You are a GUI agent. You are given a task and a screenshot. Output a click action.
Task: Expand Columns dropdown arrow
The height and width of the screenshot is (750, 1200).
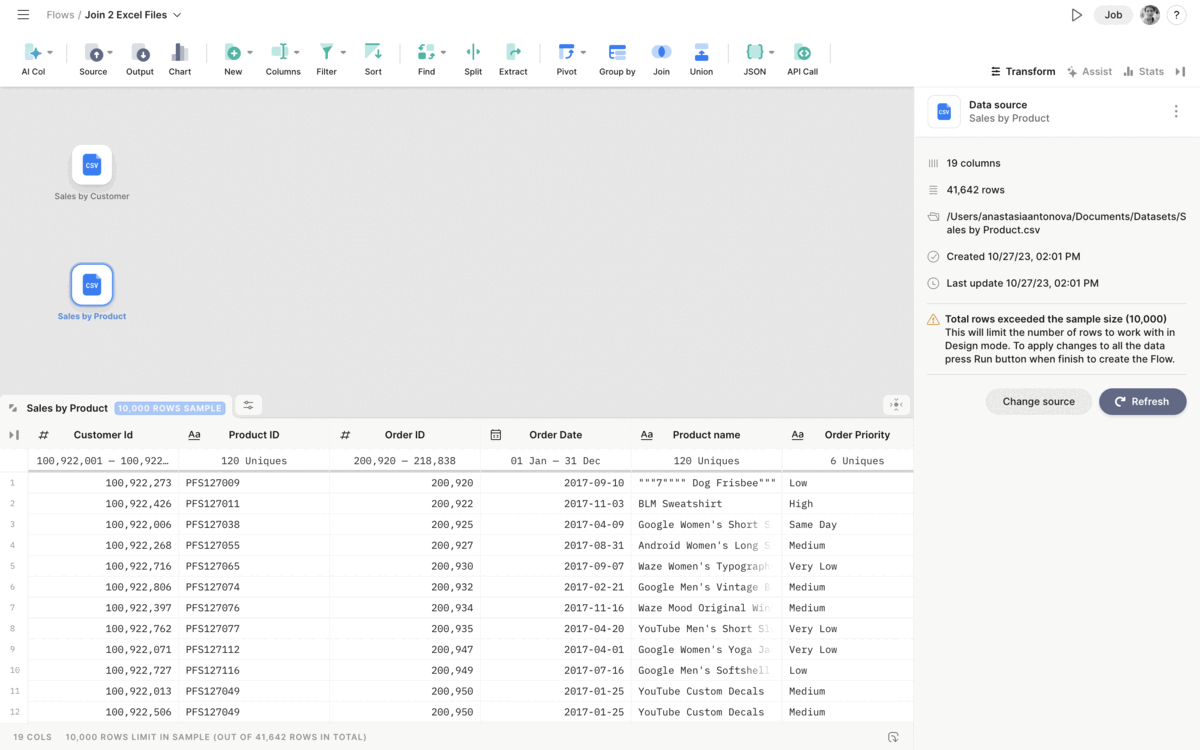point(297,52)
